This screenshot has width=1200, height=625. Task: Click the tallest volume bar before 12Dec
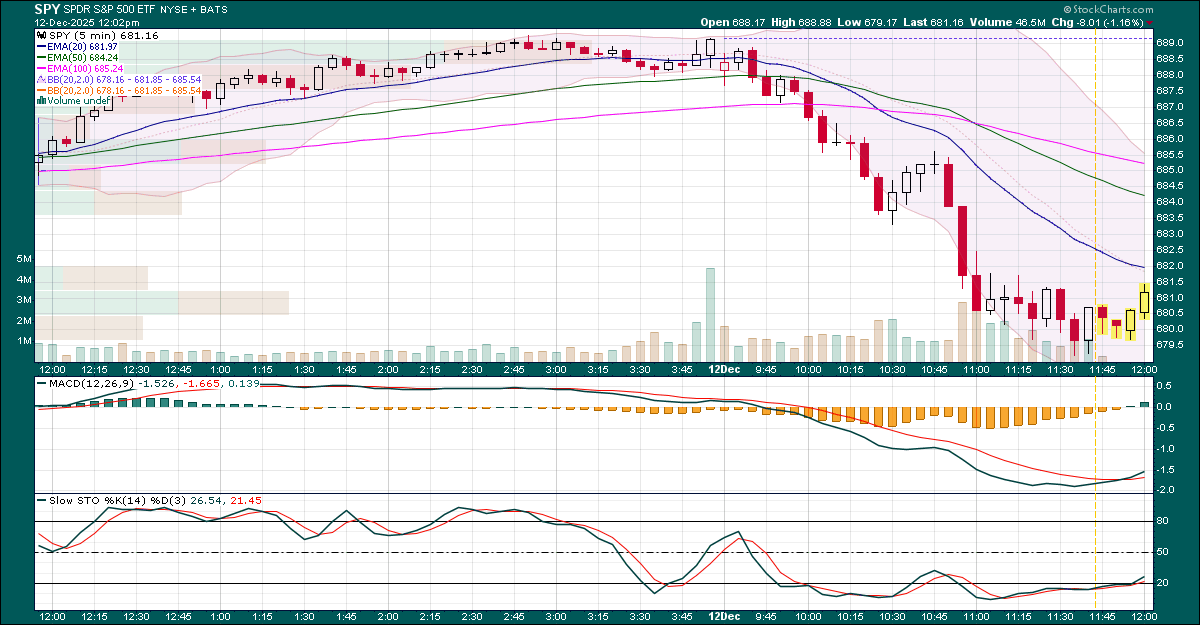(x=710, y=314)
